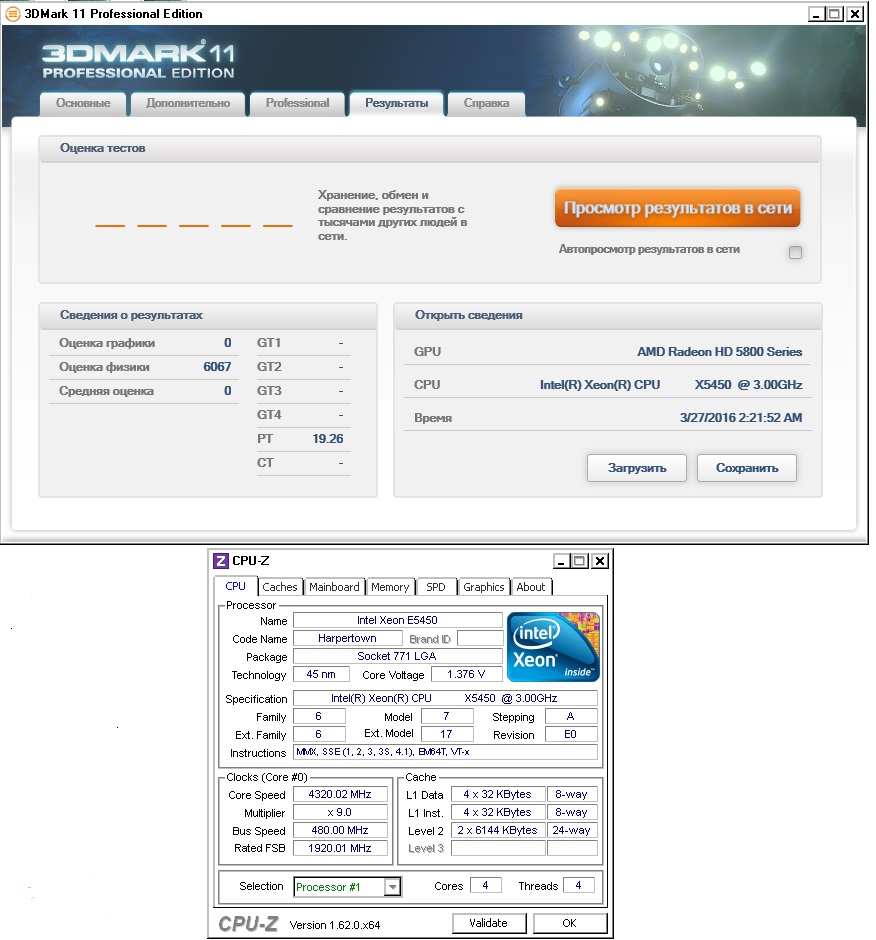The height and width of the screenshot is (940, 876).
Task: Click the Threads value field
Action: 579,885
